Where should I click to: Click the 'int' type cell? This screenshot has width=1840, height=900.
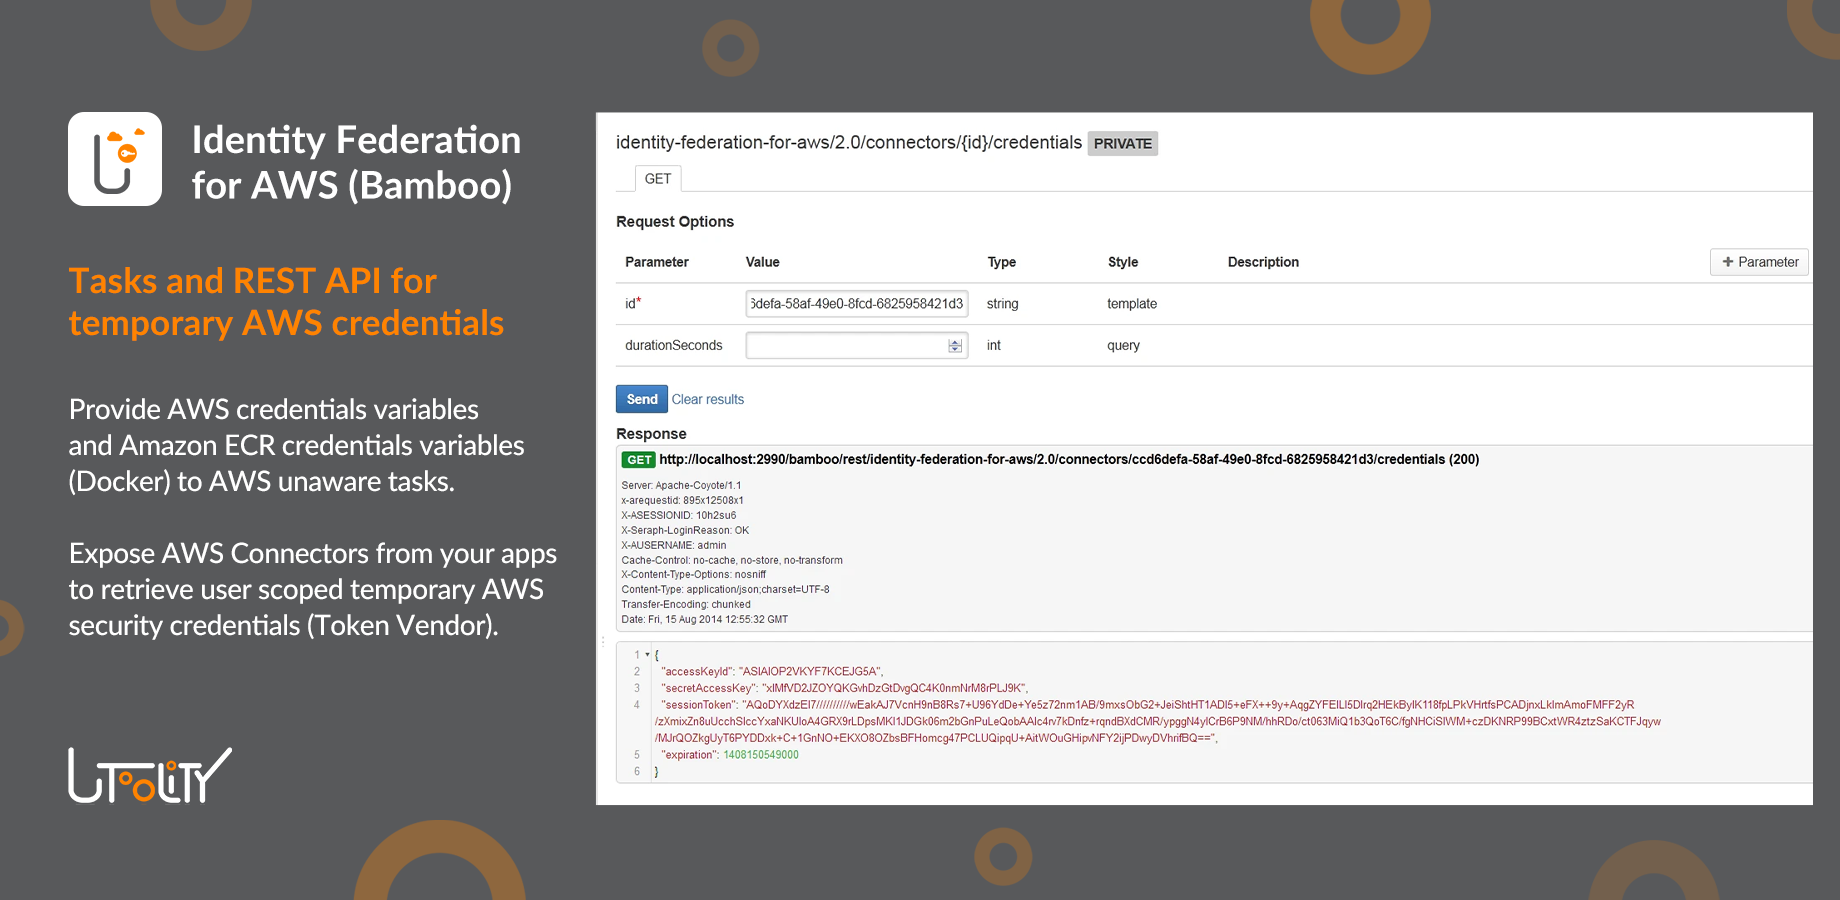pos(994,346)
